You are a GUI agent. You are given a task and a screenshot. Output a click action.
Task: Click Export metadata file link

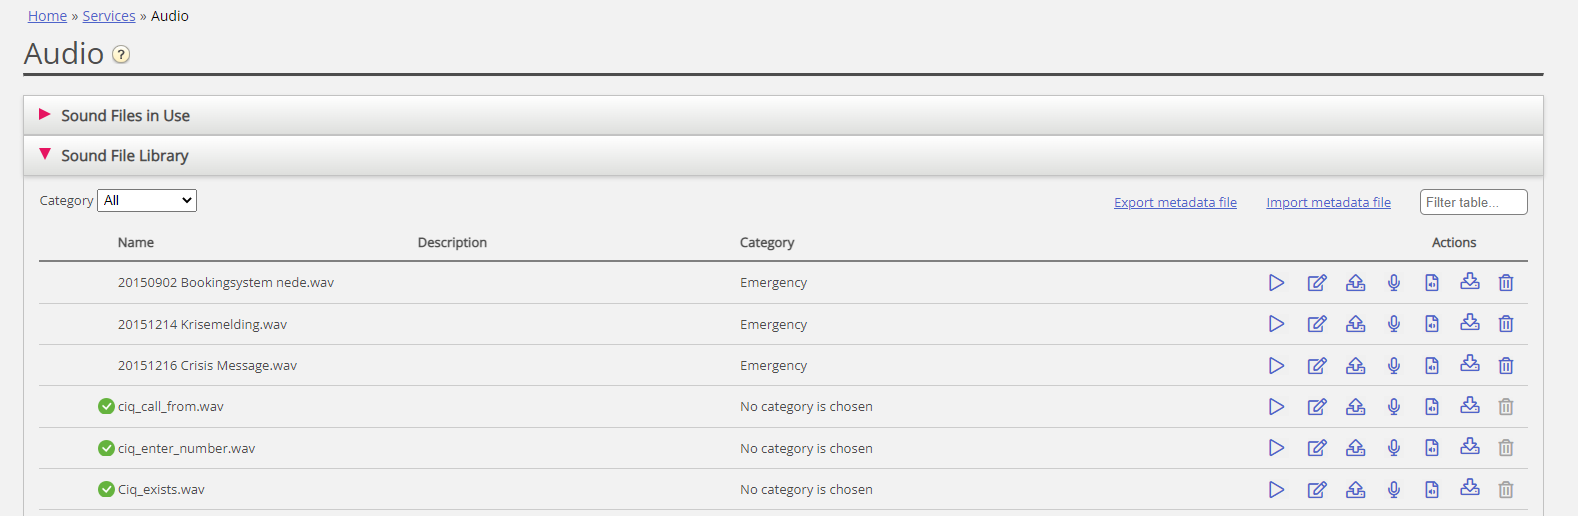(1175, 202)
